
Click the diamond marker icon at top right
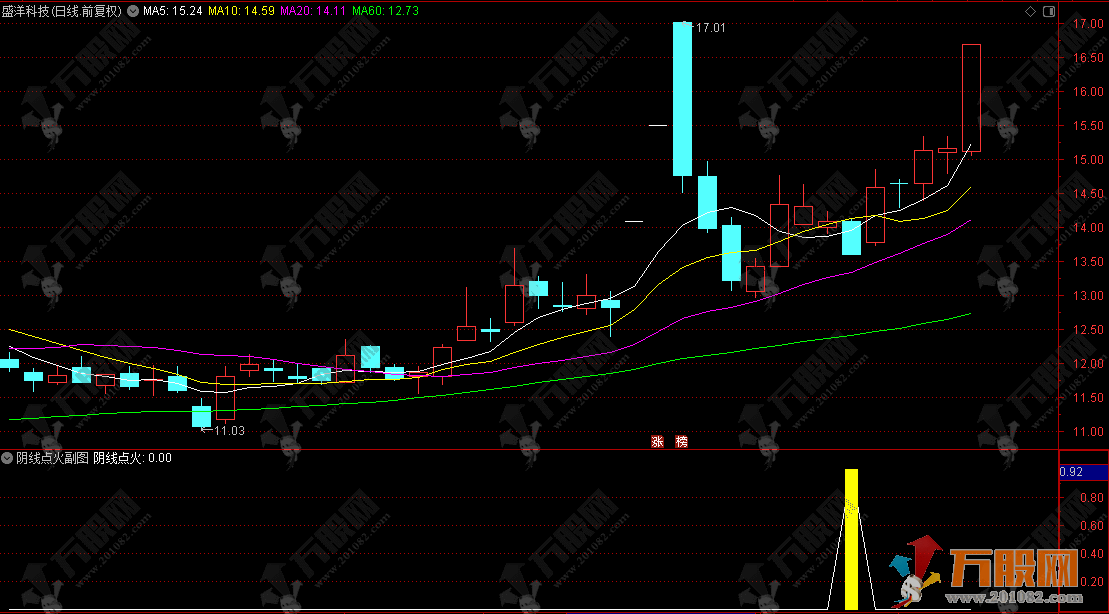click(1030, 11)
